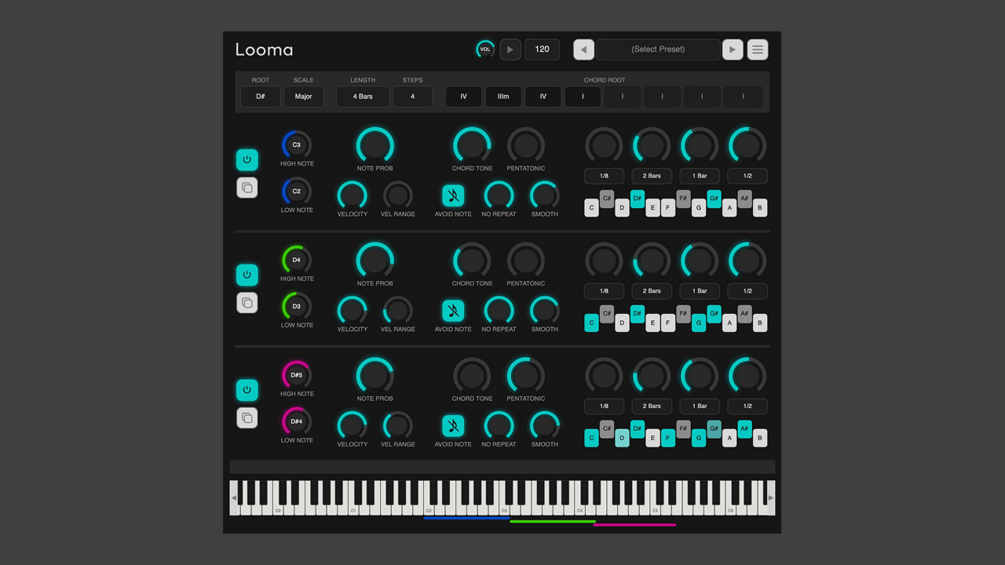This screenshot has height=565, width=1005.
Task: Click NOTE PROB knob in second row
Action: click(375, 261)
